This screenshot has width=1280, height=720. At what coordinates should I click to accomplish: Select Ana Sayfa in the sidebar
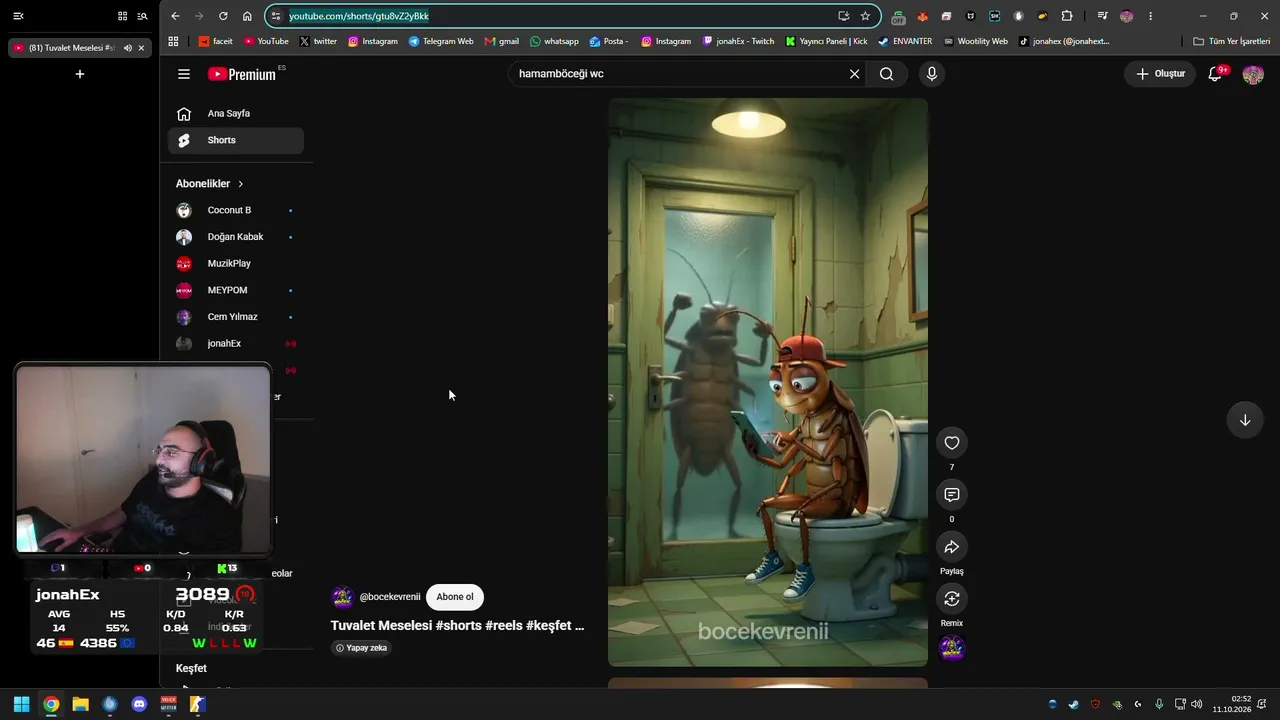pos(236,114)
